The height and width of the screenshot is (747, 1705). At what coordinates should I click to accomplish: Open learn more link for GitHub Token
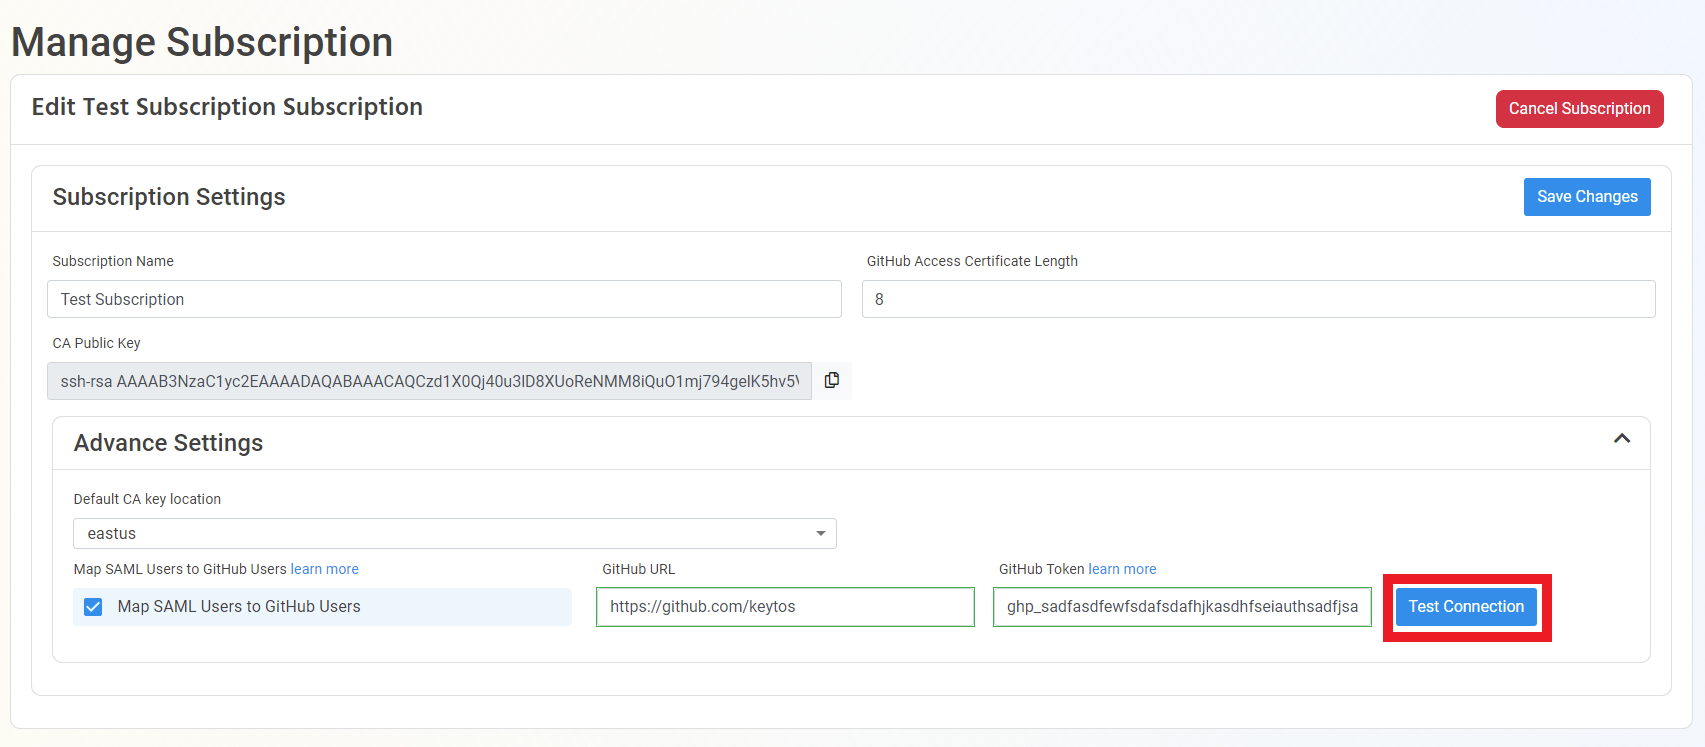tap(1122, 569)
